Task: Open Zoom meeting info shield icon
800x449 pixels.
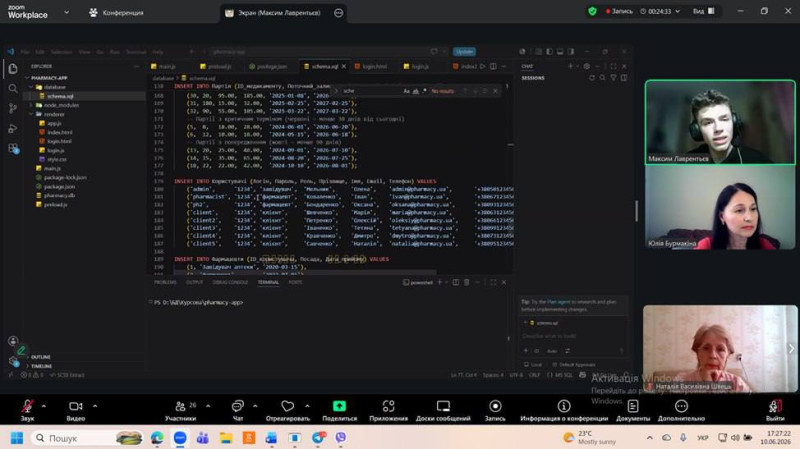Action: 592,11
